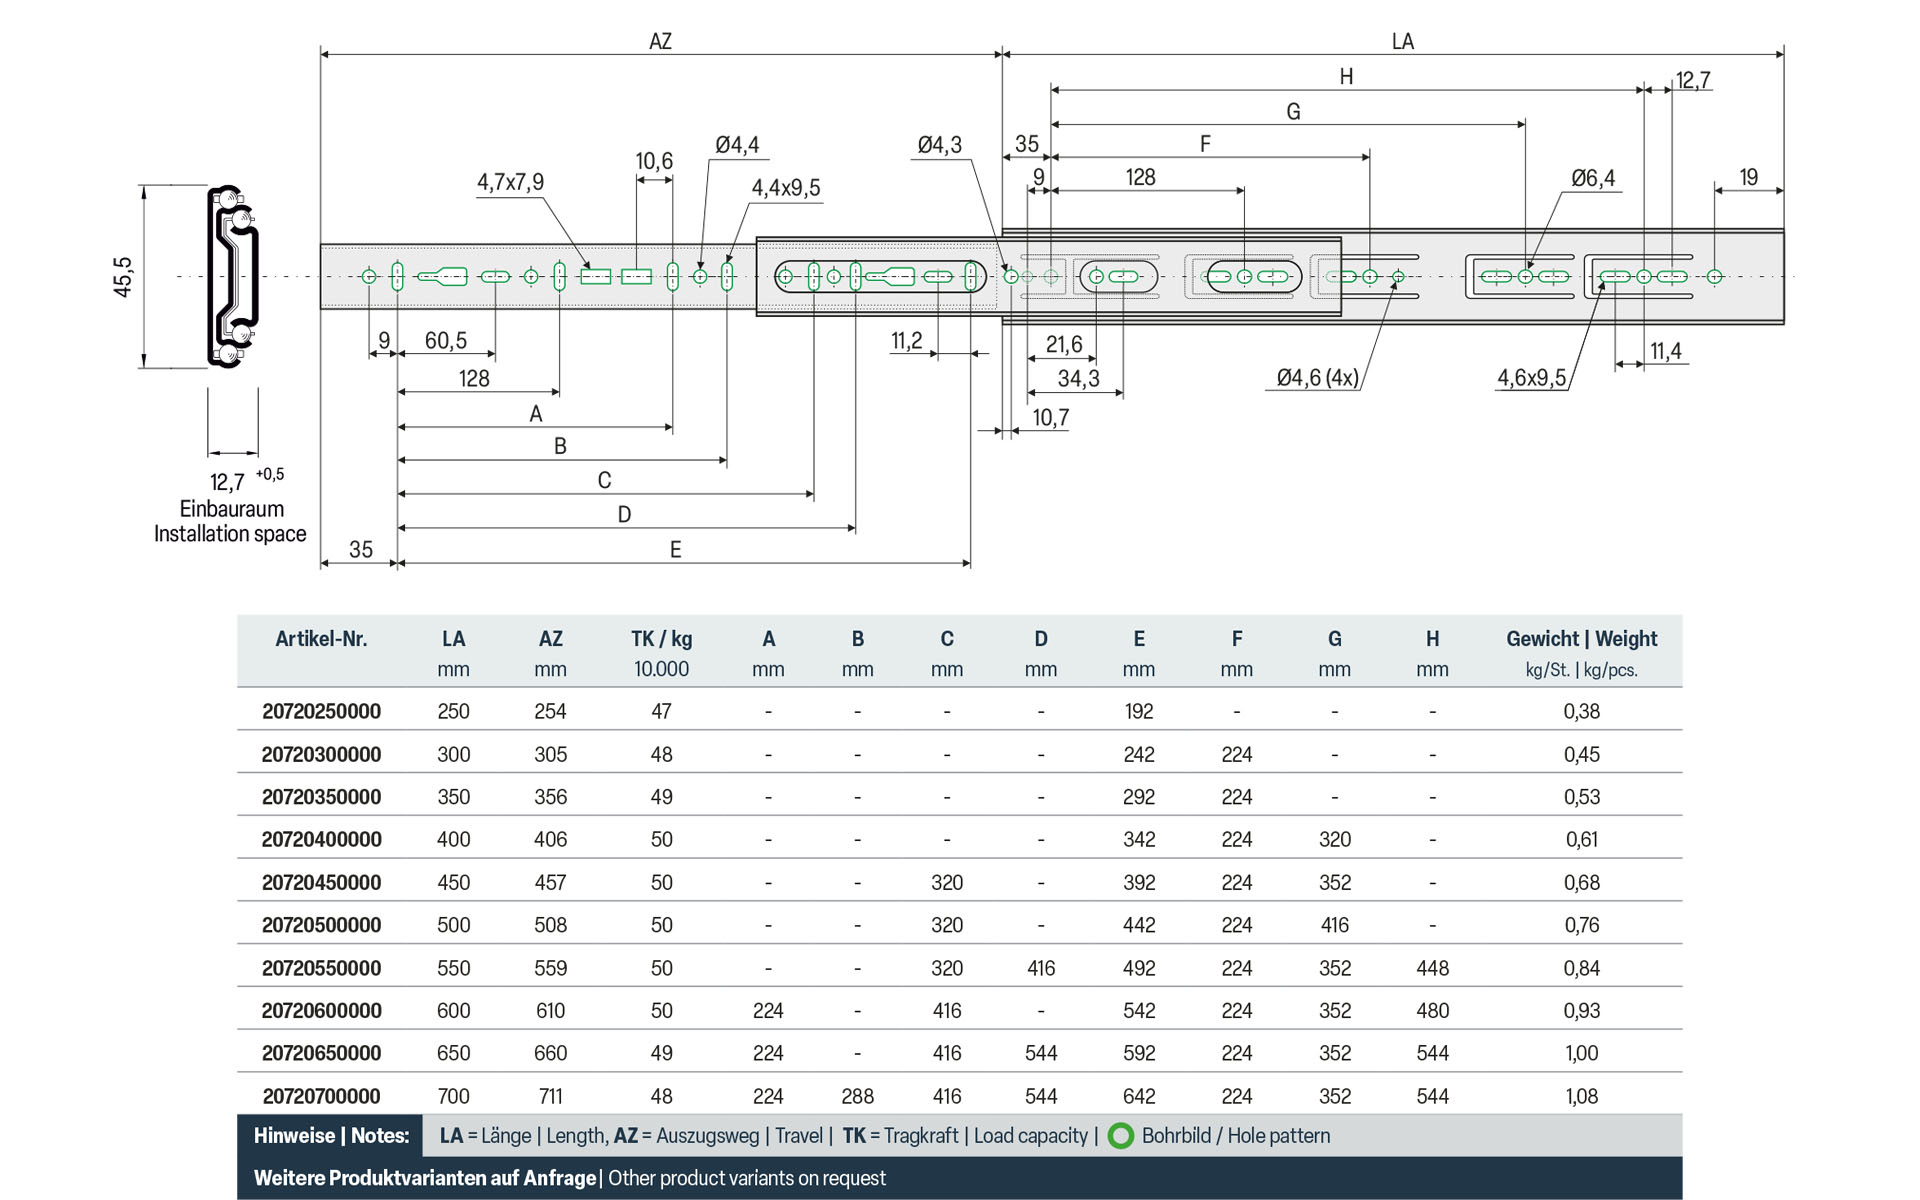The width and height of the screenshot is (1920, 1200).
Task: Click weight value 1,08 in last row
Action: 1581,1096
